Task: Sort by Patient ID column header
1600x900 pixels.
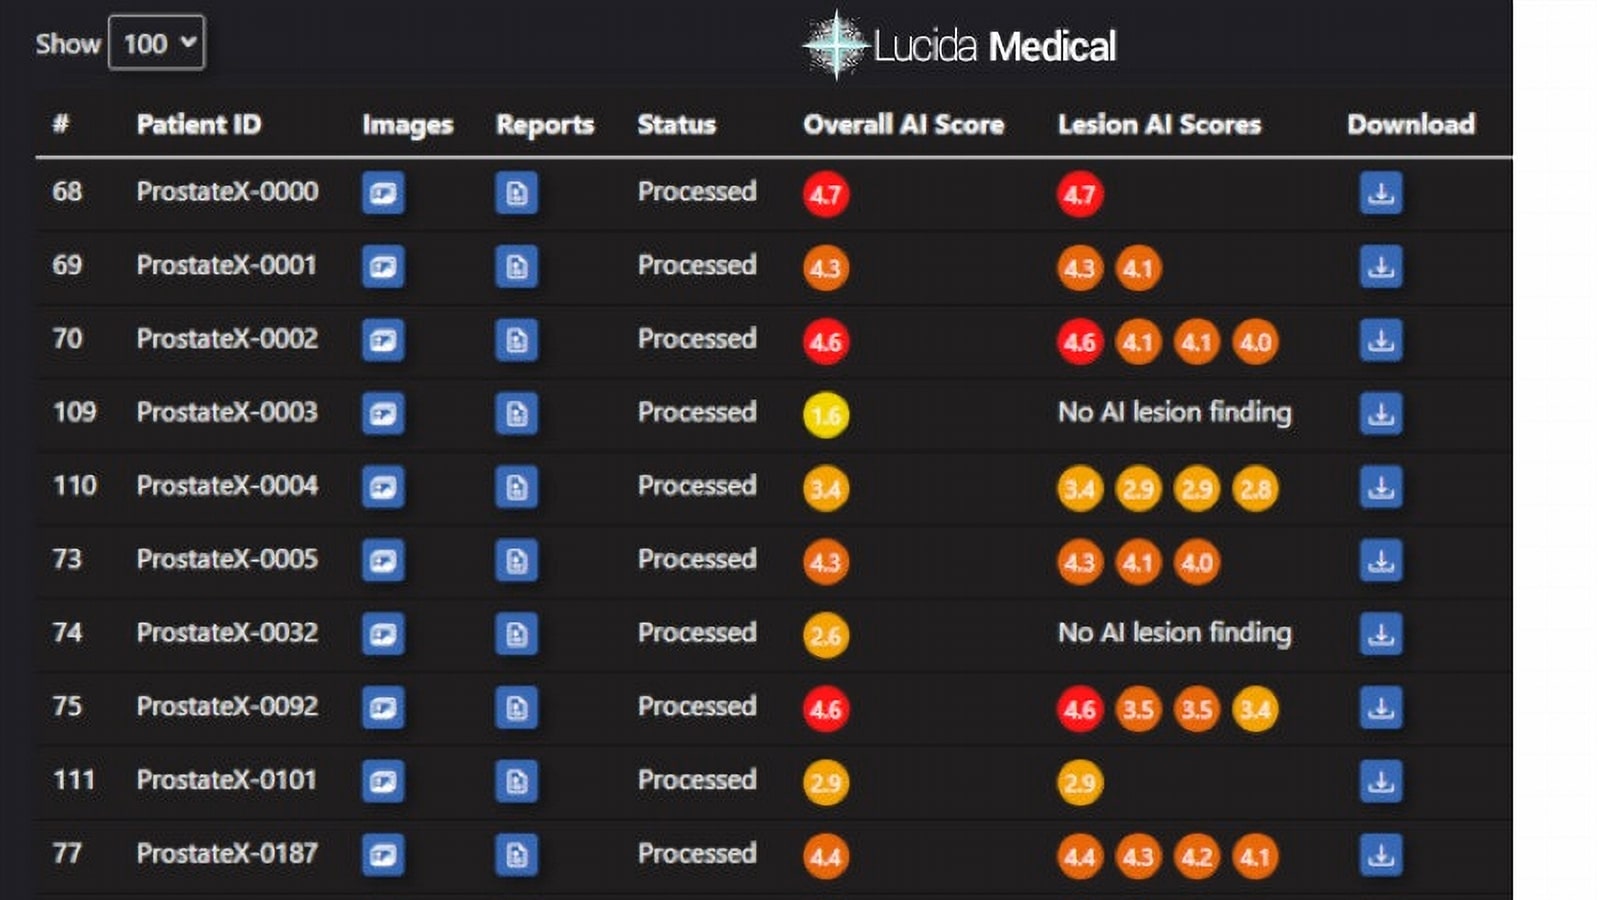Action: point(198,124)
